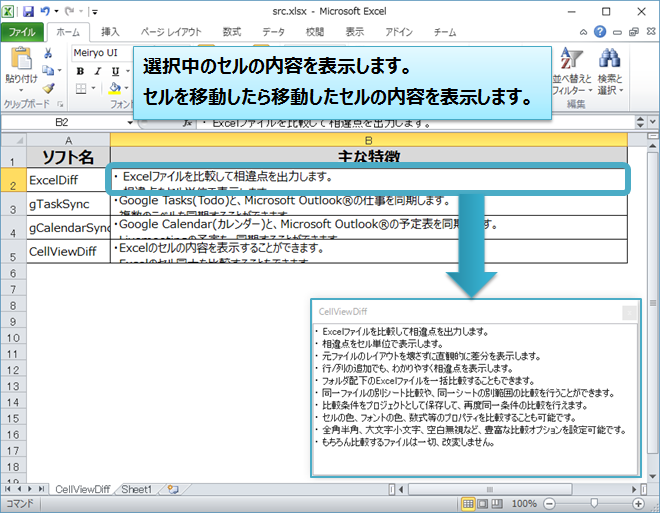The height and width of the screenshot is (513, 660).
Task: Click the Copy icon
Action: point(48,70)
